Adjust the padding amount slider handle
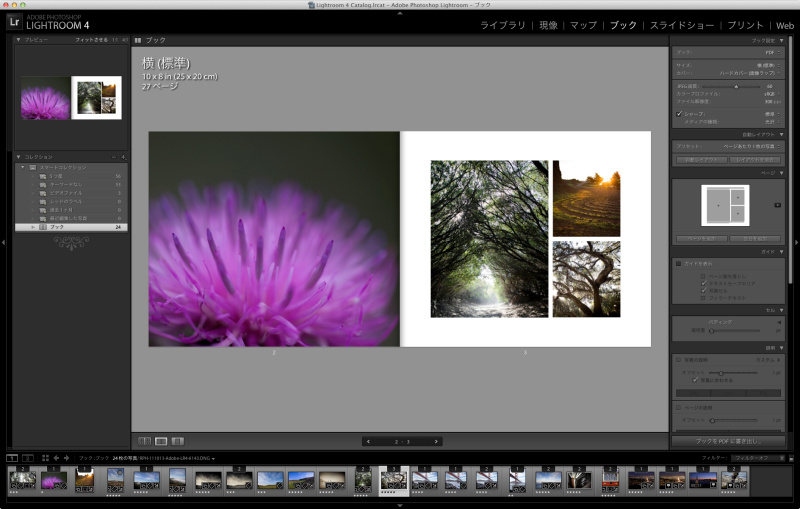This screenshot has width=800, height=509. 711,331
